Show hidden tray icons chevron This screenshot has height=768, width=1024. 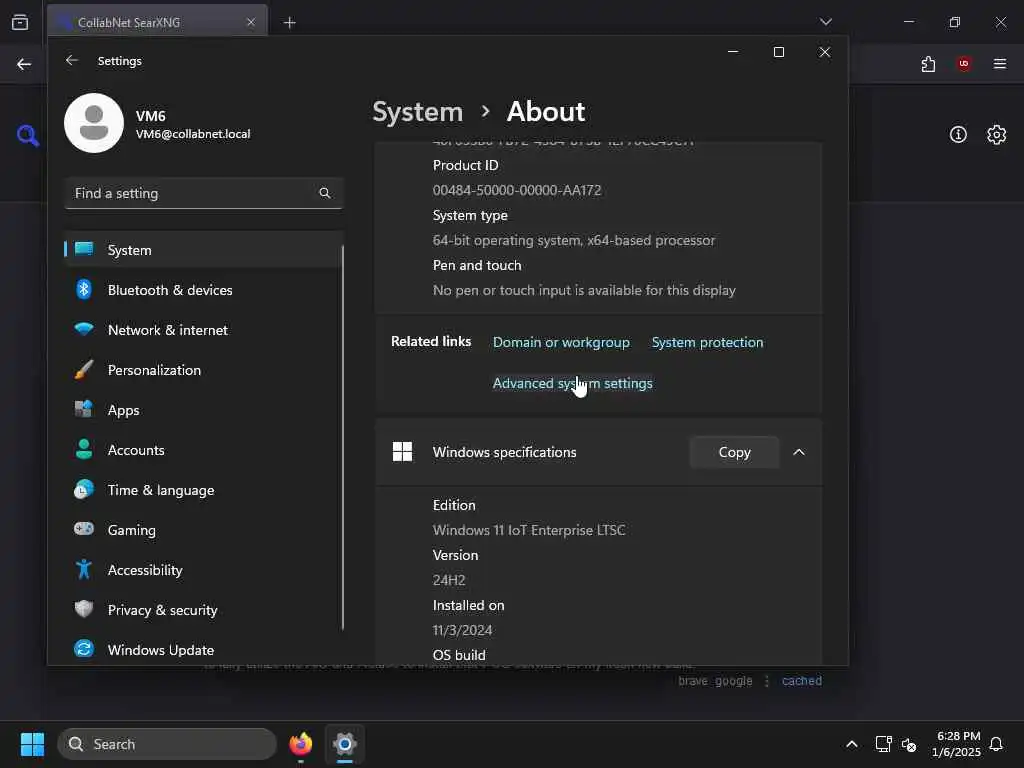tap(852, 744)
